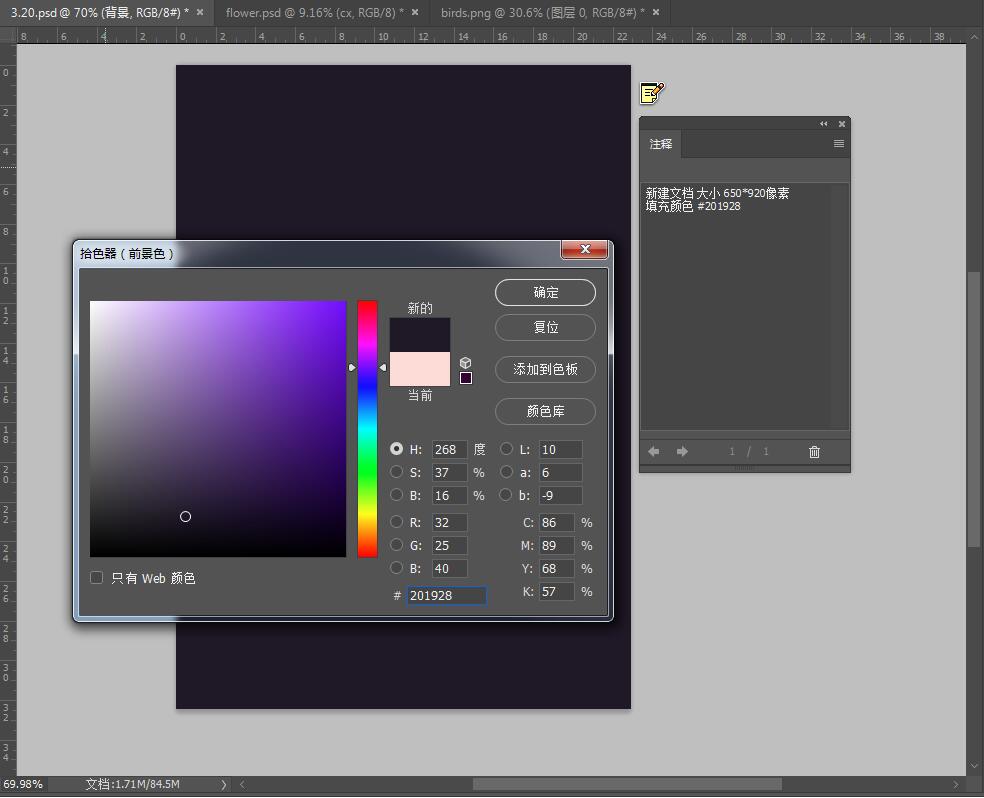Select the R red radio button
The image size is (984, 798).
(x=397, y=522)
